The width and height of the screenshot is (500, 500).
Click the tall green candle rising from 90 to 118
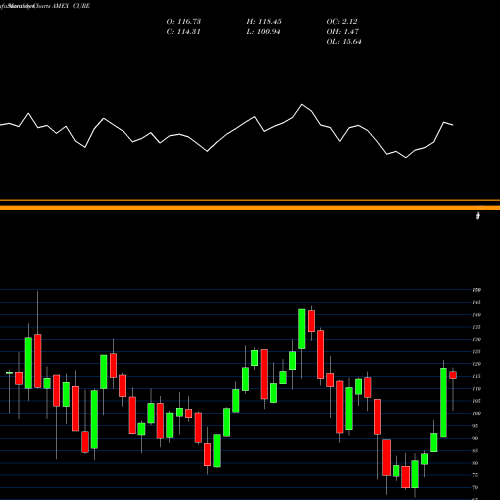coord(443,402)
